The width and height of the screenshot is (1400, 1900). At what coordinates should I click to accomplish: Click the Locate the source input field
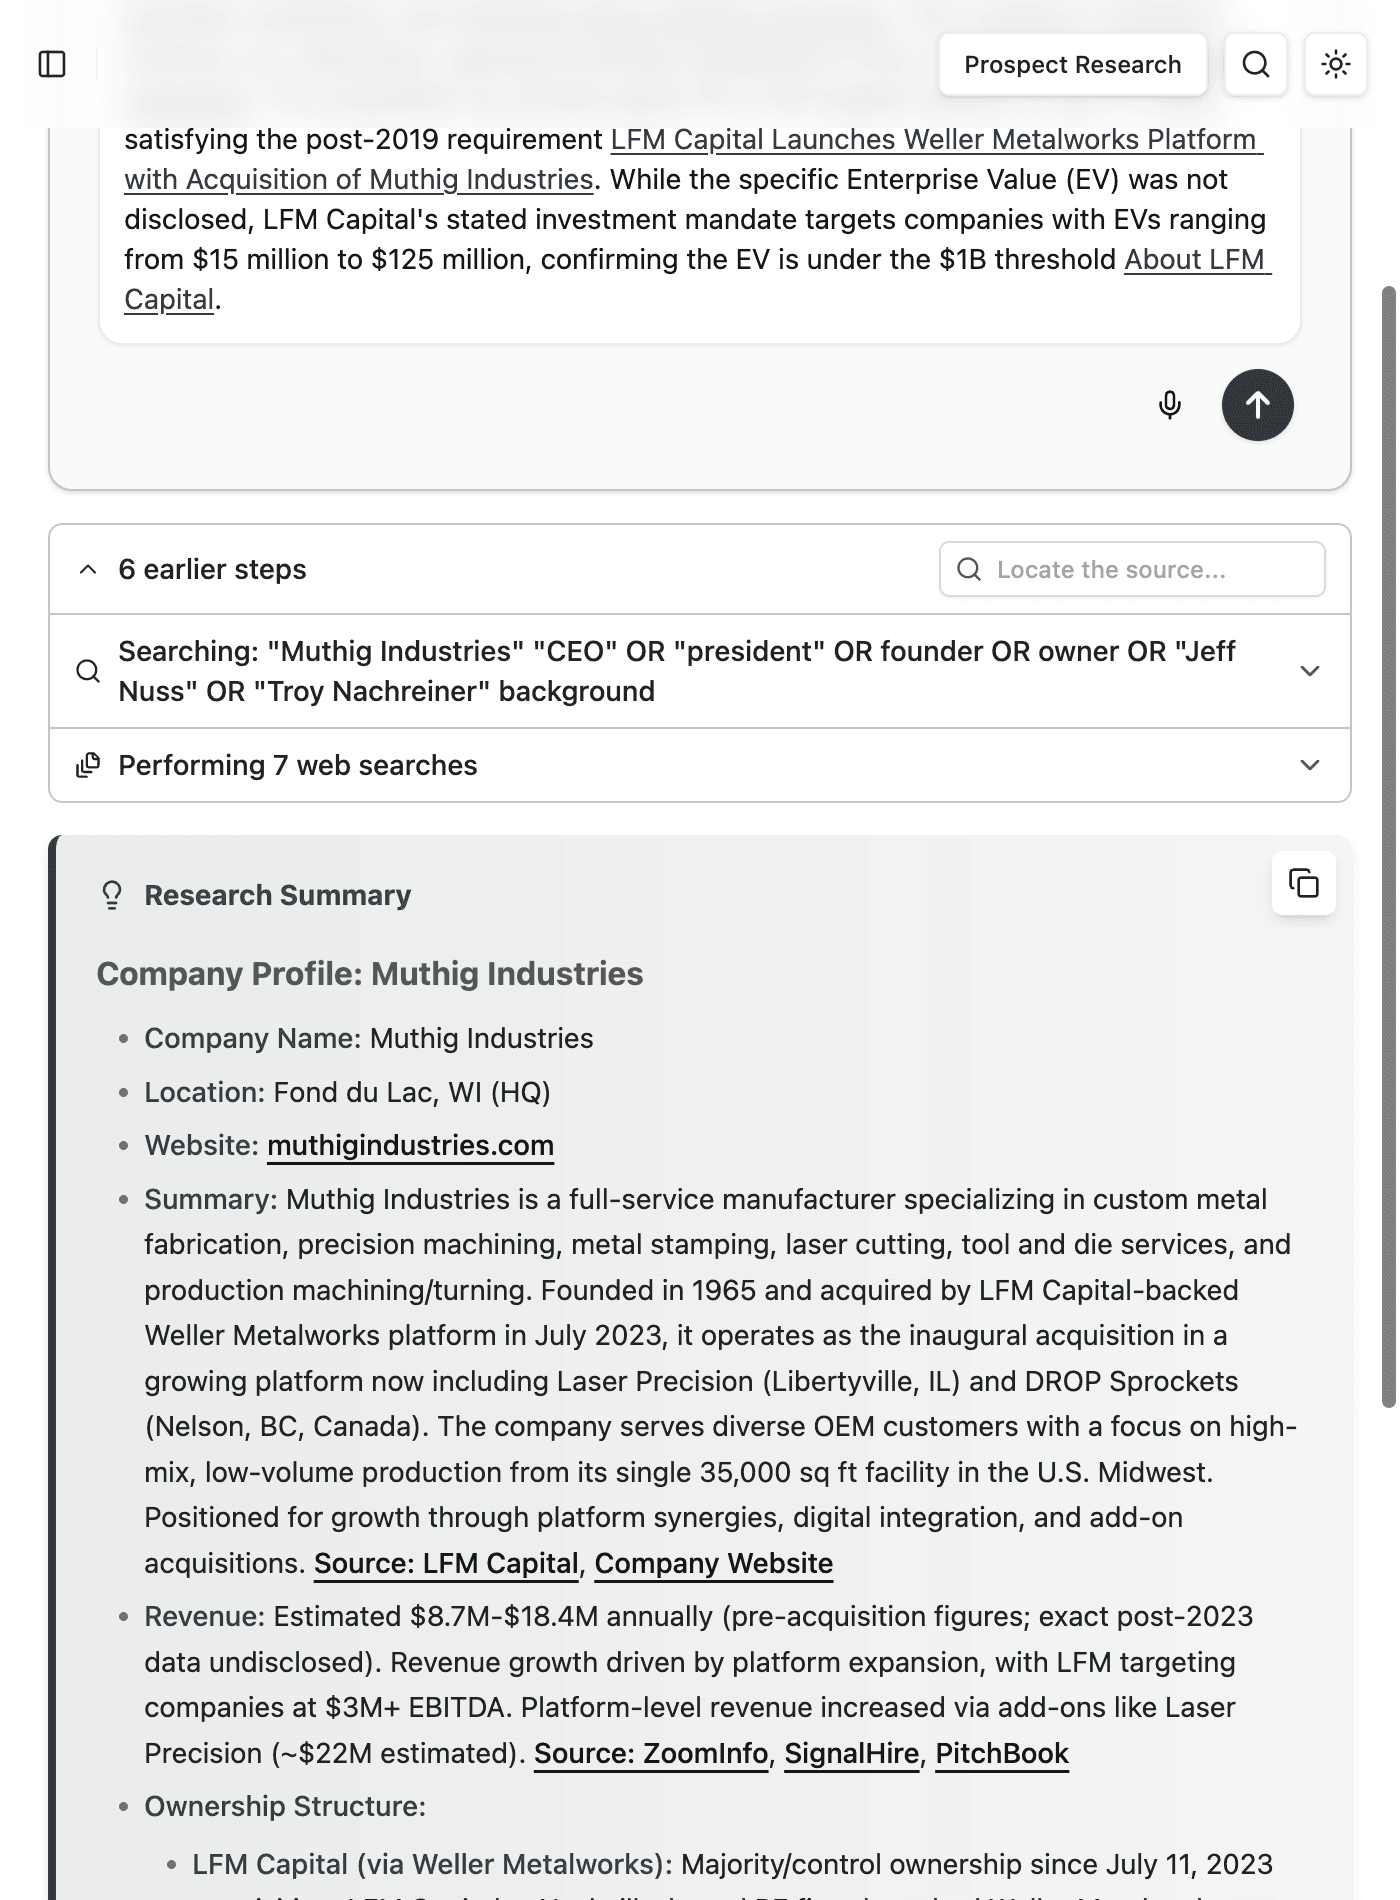[x=1130, y=568]
